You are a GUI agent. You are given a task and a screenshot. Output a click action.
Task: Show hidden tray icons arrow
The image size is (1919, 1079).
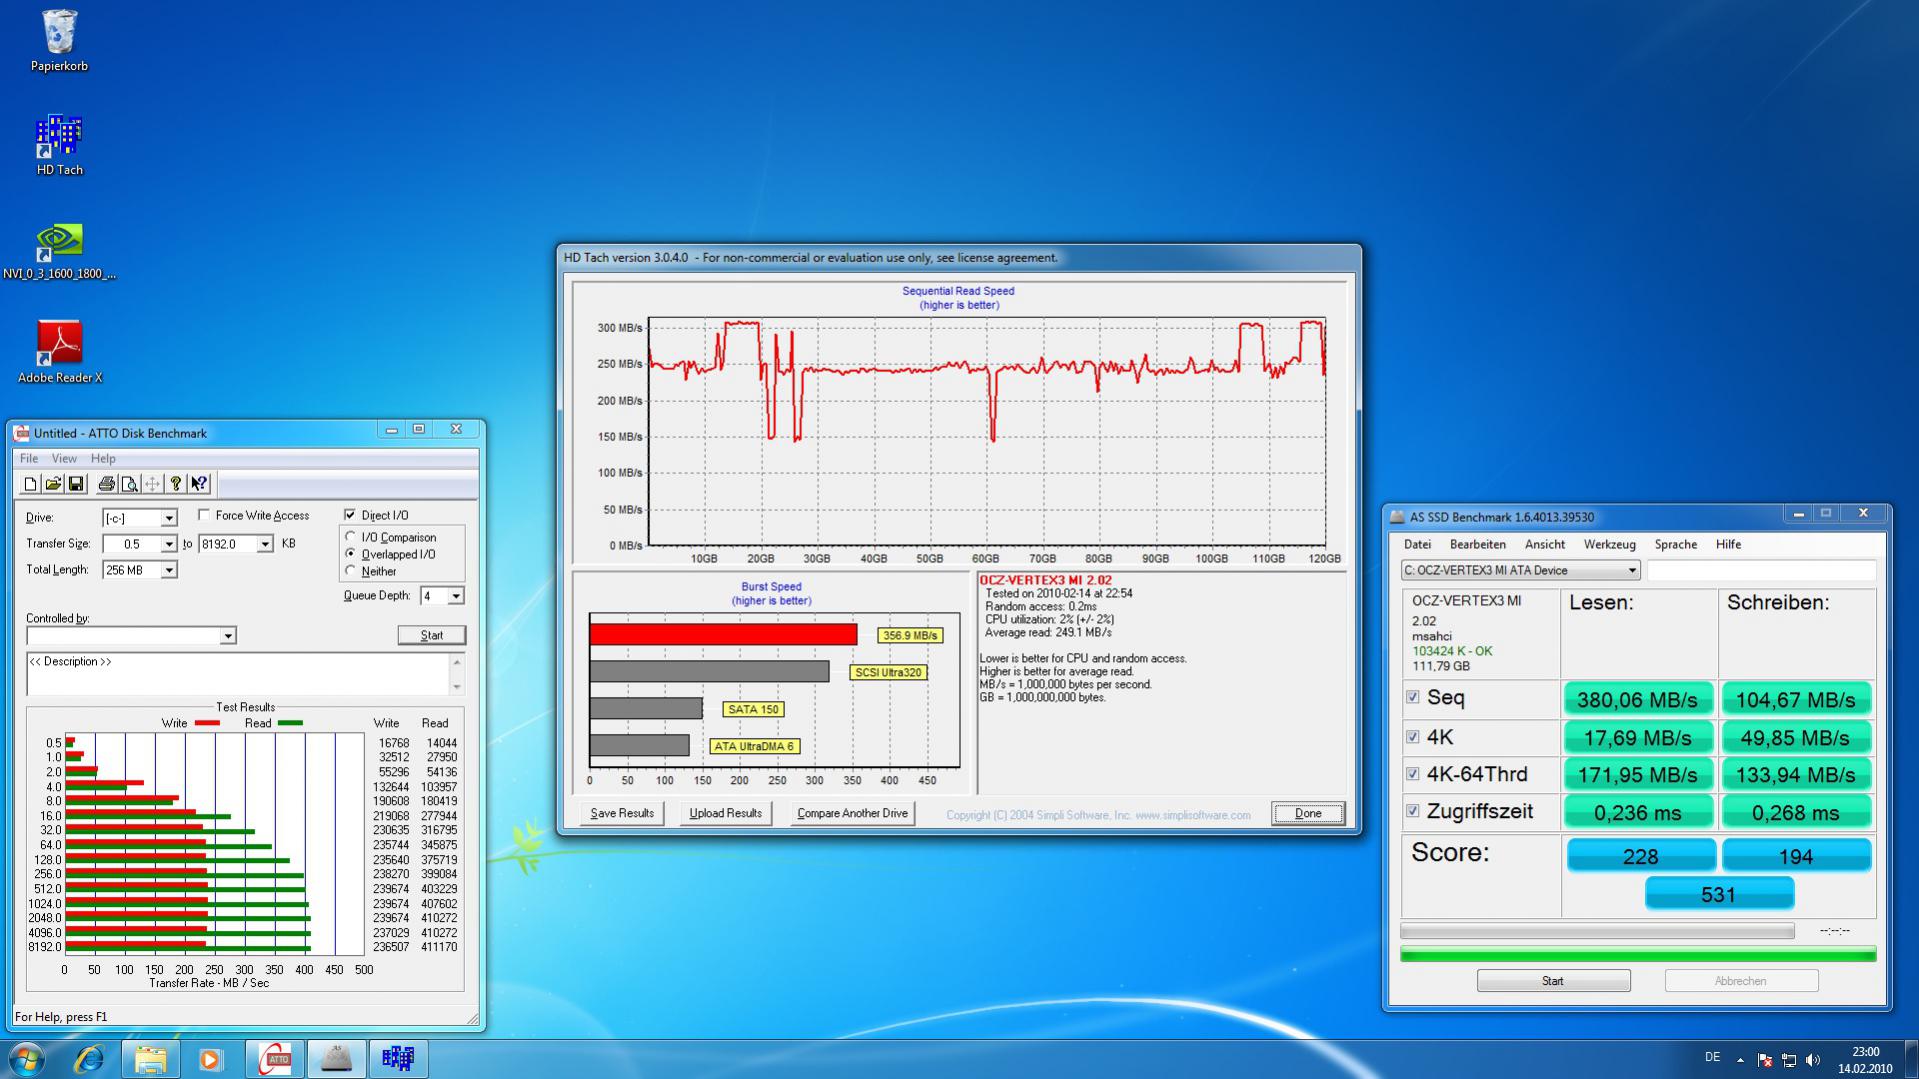1740,1060
